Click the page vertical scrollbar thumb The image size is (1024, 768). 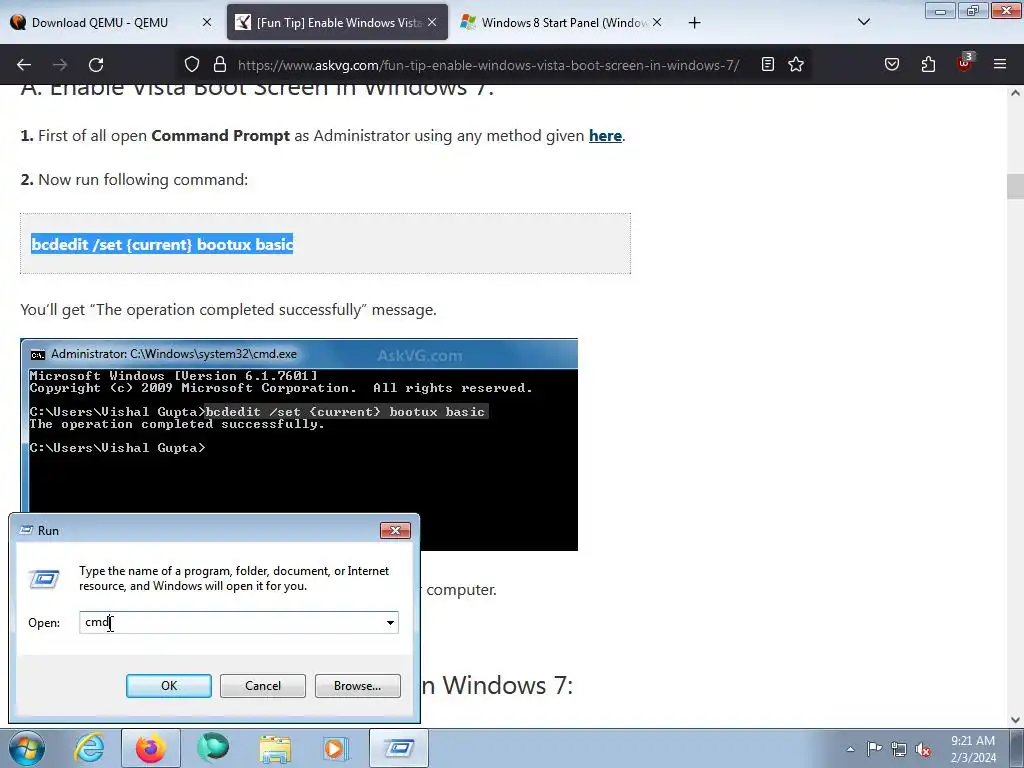pyautogui.click(x=1016, y=186)
